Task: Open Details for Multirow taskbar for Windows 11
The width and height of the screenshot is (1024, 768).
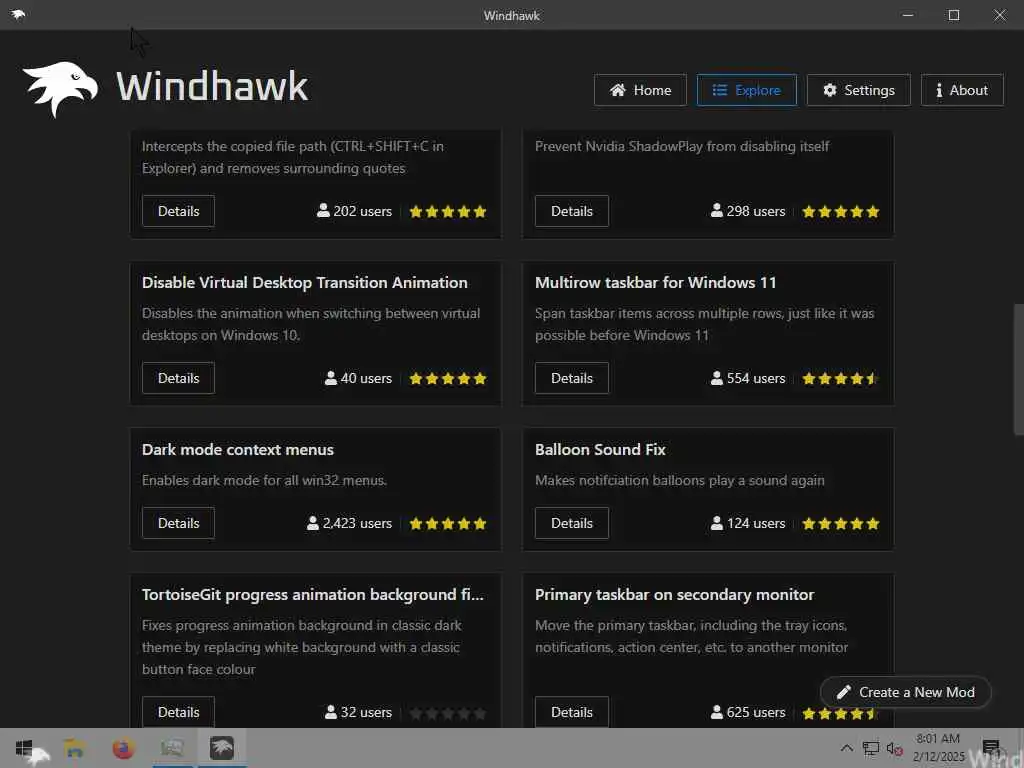Action: 571,378
